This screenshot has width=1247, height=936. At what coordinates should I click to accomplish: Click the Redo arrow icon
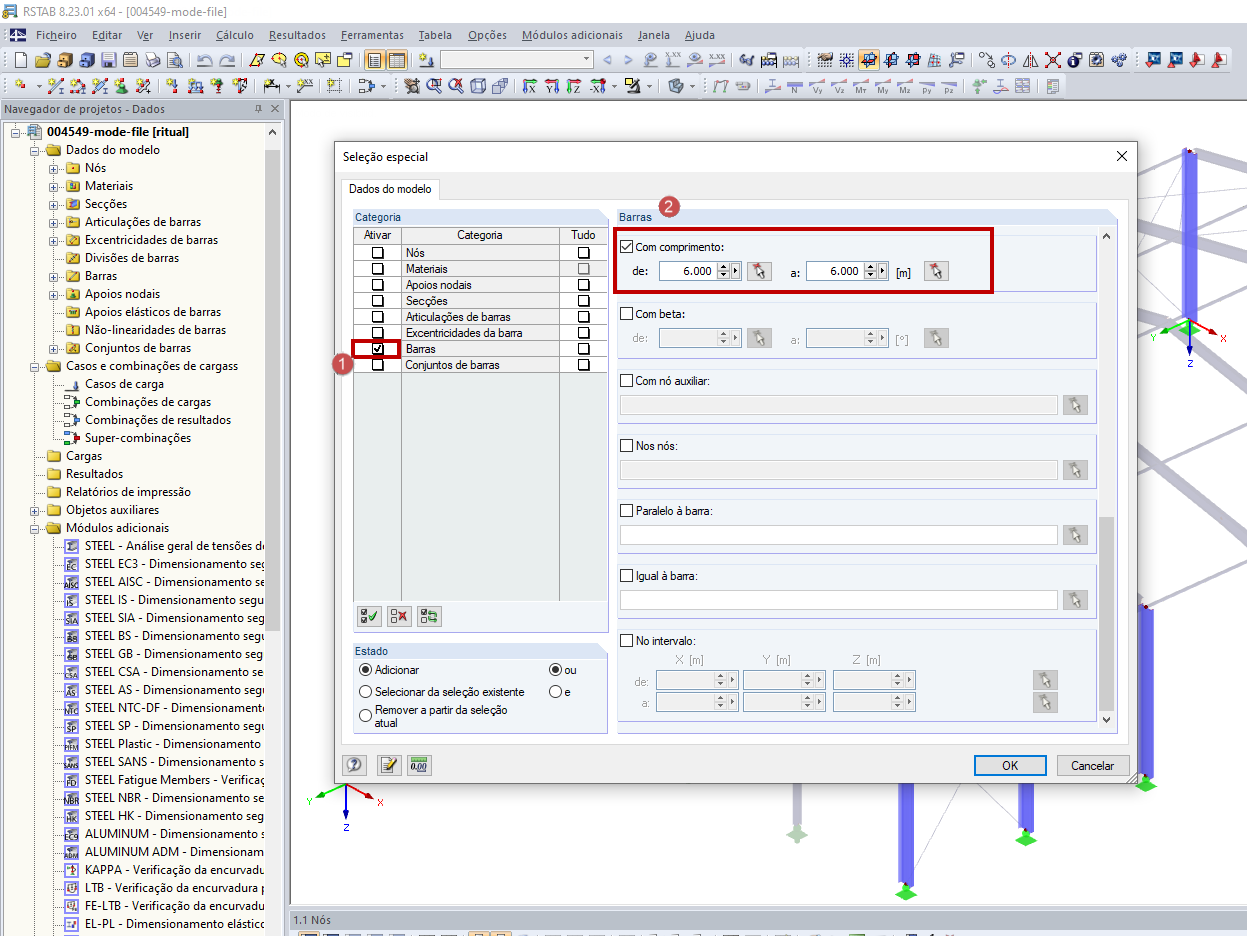click(x=227, y=60)
